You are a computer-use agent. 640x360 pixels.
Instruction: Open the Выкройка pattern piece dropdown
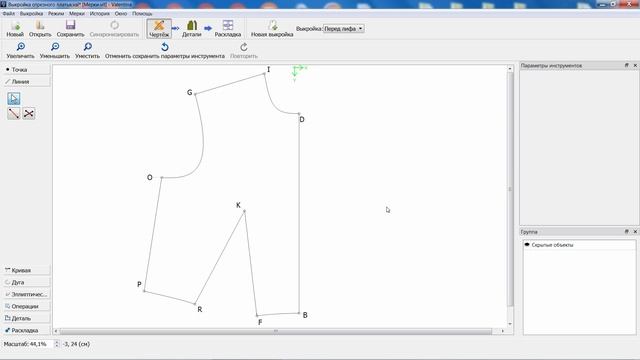pyautogui.click(x=343, y=29)
